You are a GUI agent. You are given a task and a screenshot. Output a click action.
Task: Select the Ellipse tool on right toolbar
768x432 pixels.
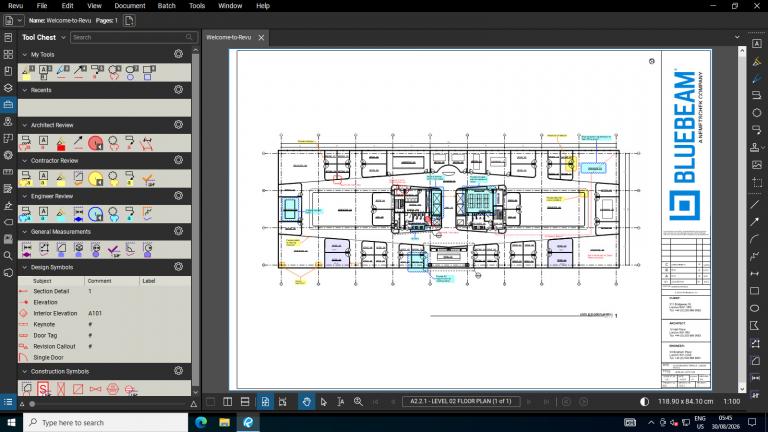click(755, 308)
